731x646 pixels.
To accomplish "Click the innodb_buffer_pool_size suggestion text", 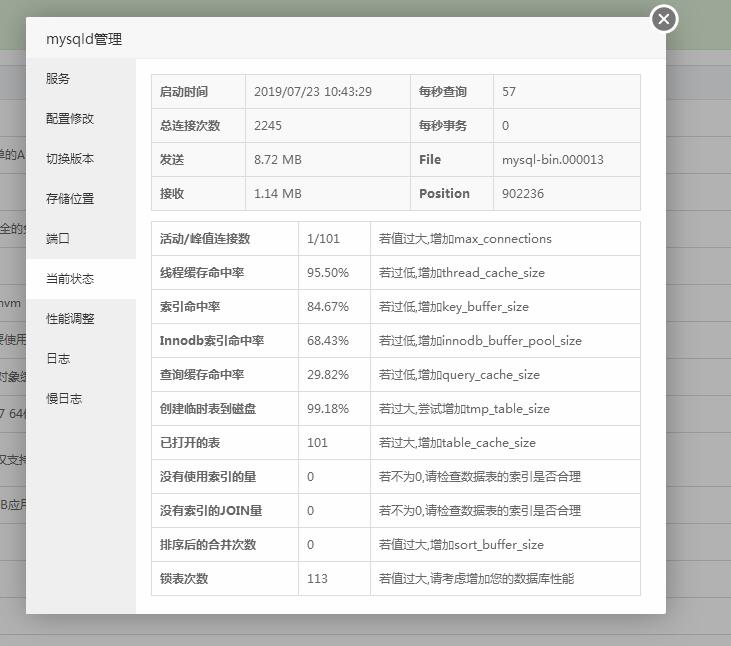I will [480, 341].
